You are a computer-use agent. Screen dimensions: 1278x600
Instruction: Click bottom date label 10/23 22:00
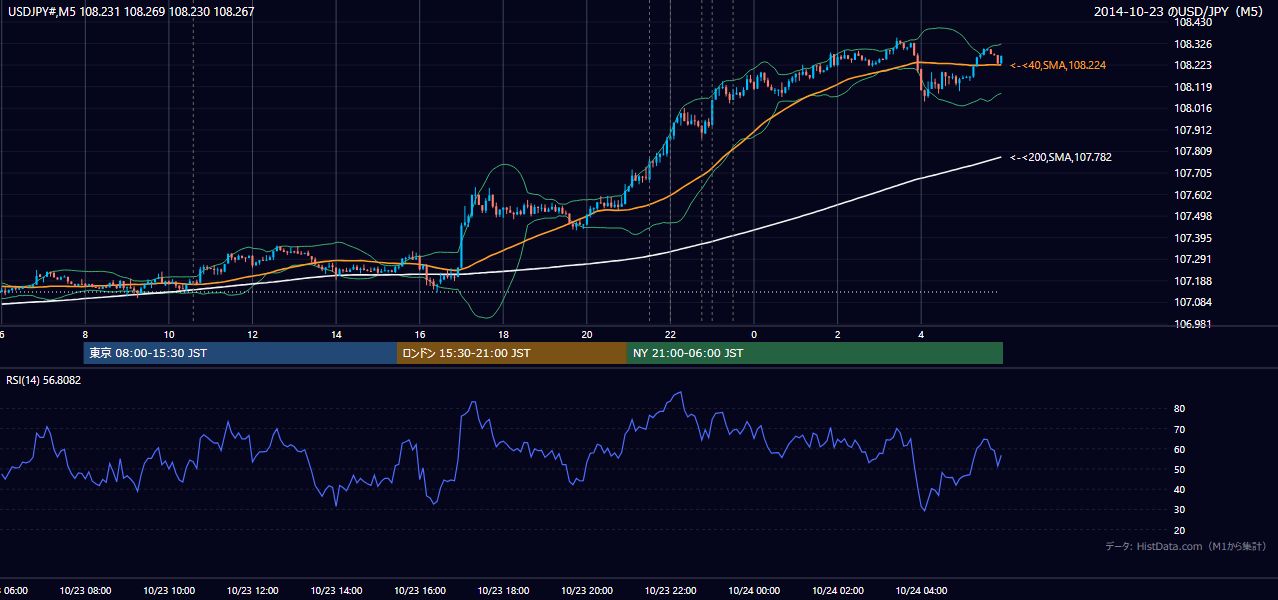671,591
